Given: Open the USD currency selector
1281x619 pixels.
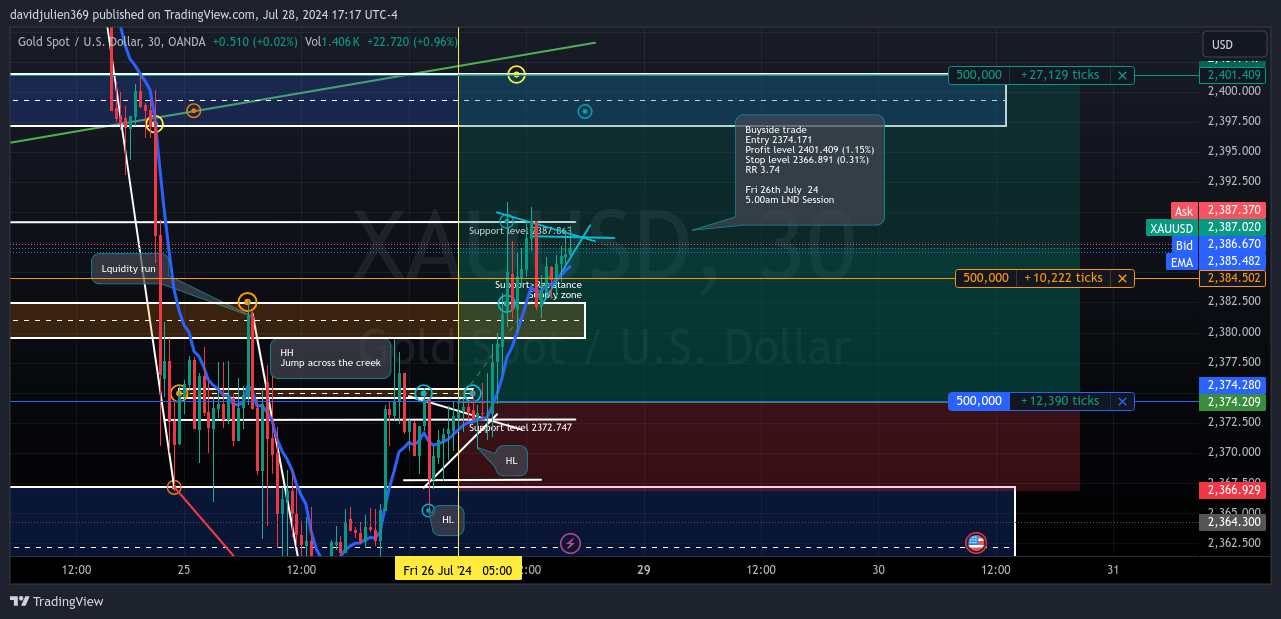Looking at the screenshot, I should [1232, 44].
